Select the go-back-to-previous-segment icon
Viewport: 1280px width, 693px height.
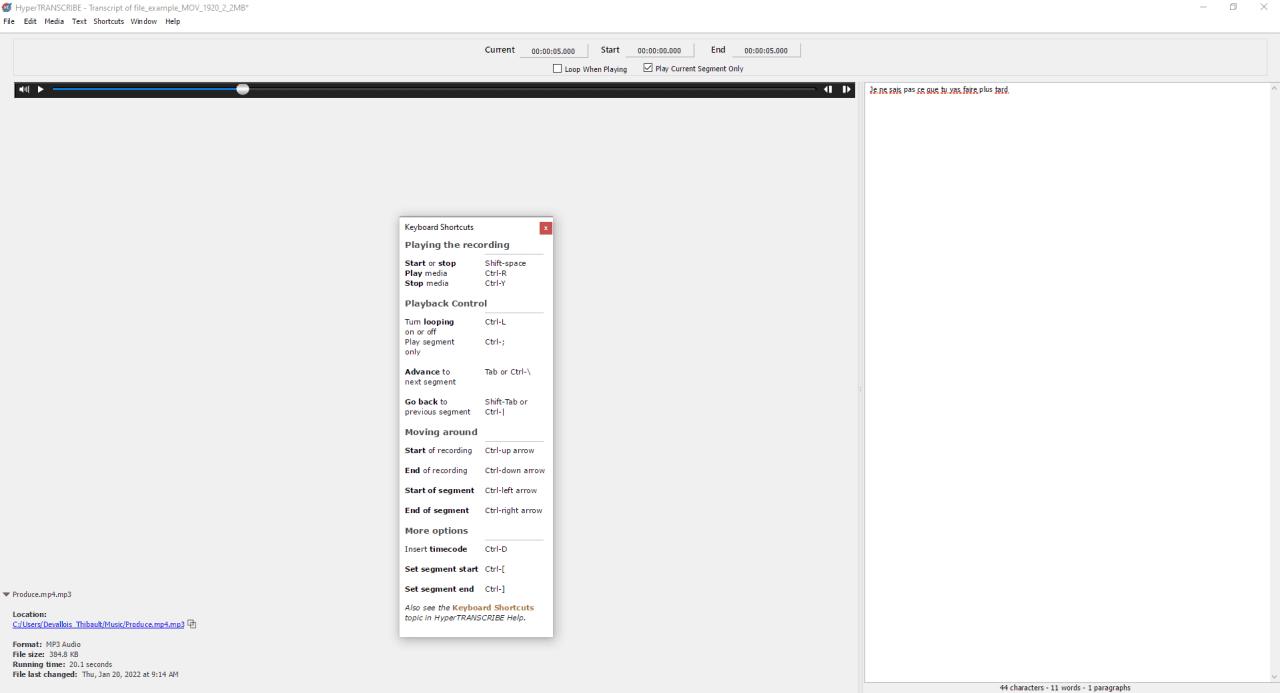pyautogui.click(x=828, y=89)
